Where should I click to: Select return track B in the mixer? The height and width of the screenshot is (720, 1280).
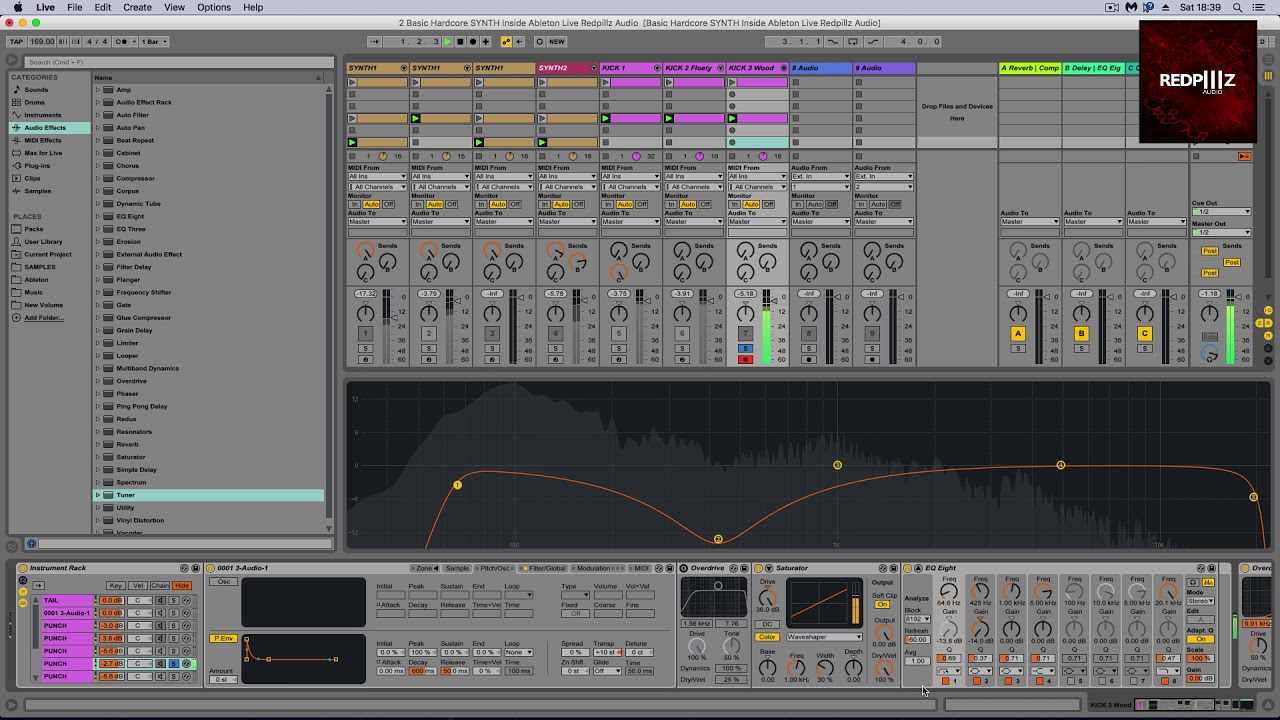click(1081, 334)
